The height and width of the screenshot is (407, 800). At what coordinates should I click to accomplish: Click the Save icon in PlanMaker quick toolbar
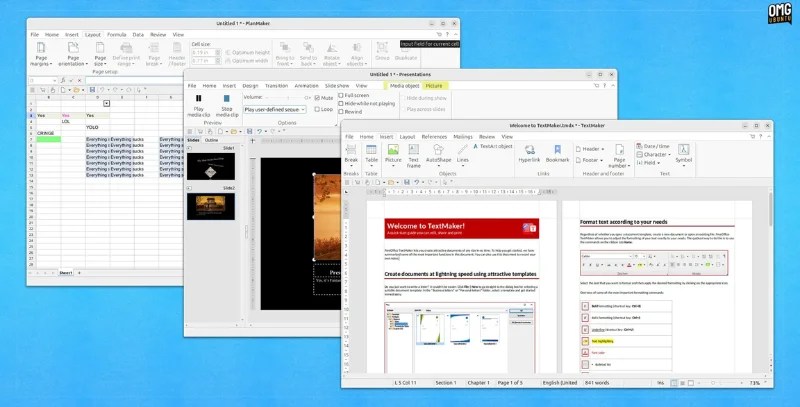[x=92, y=90]
